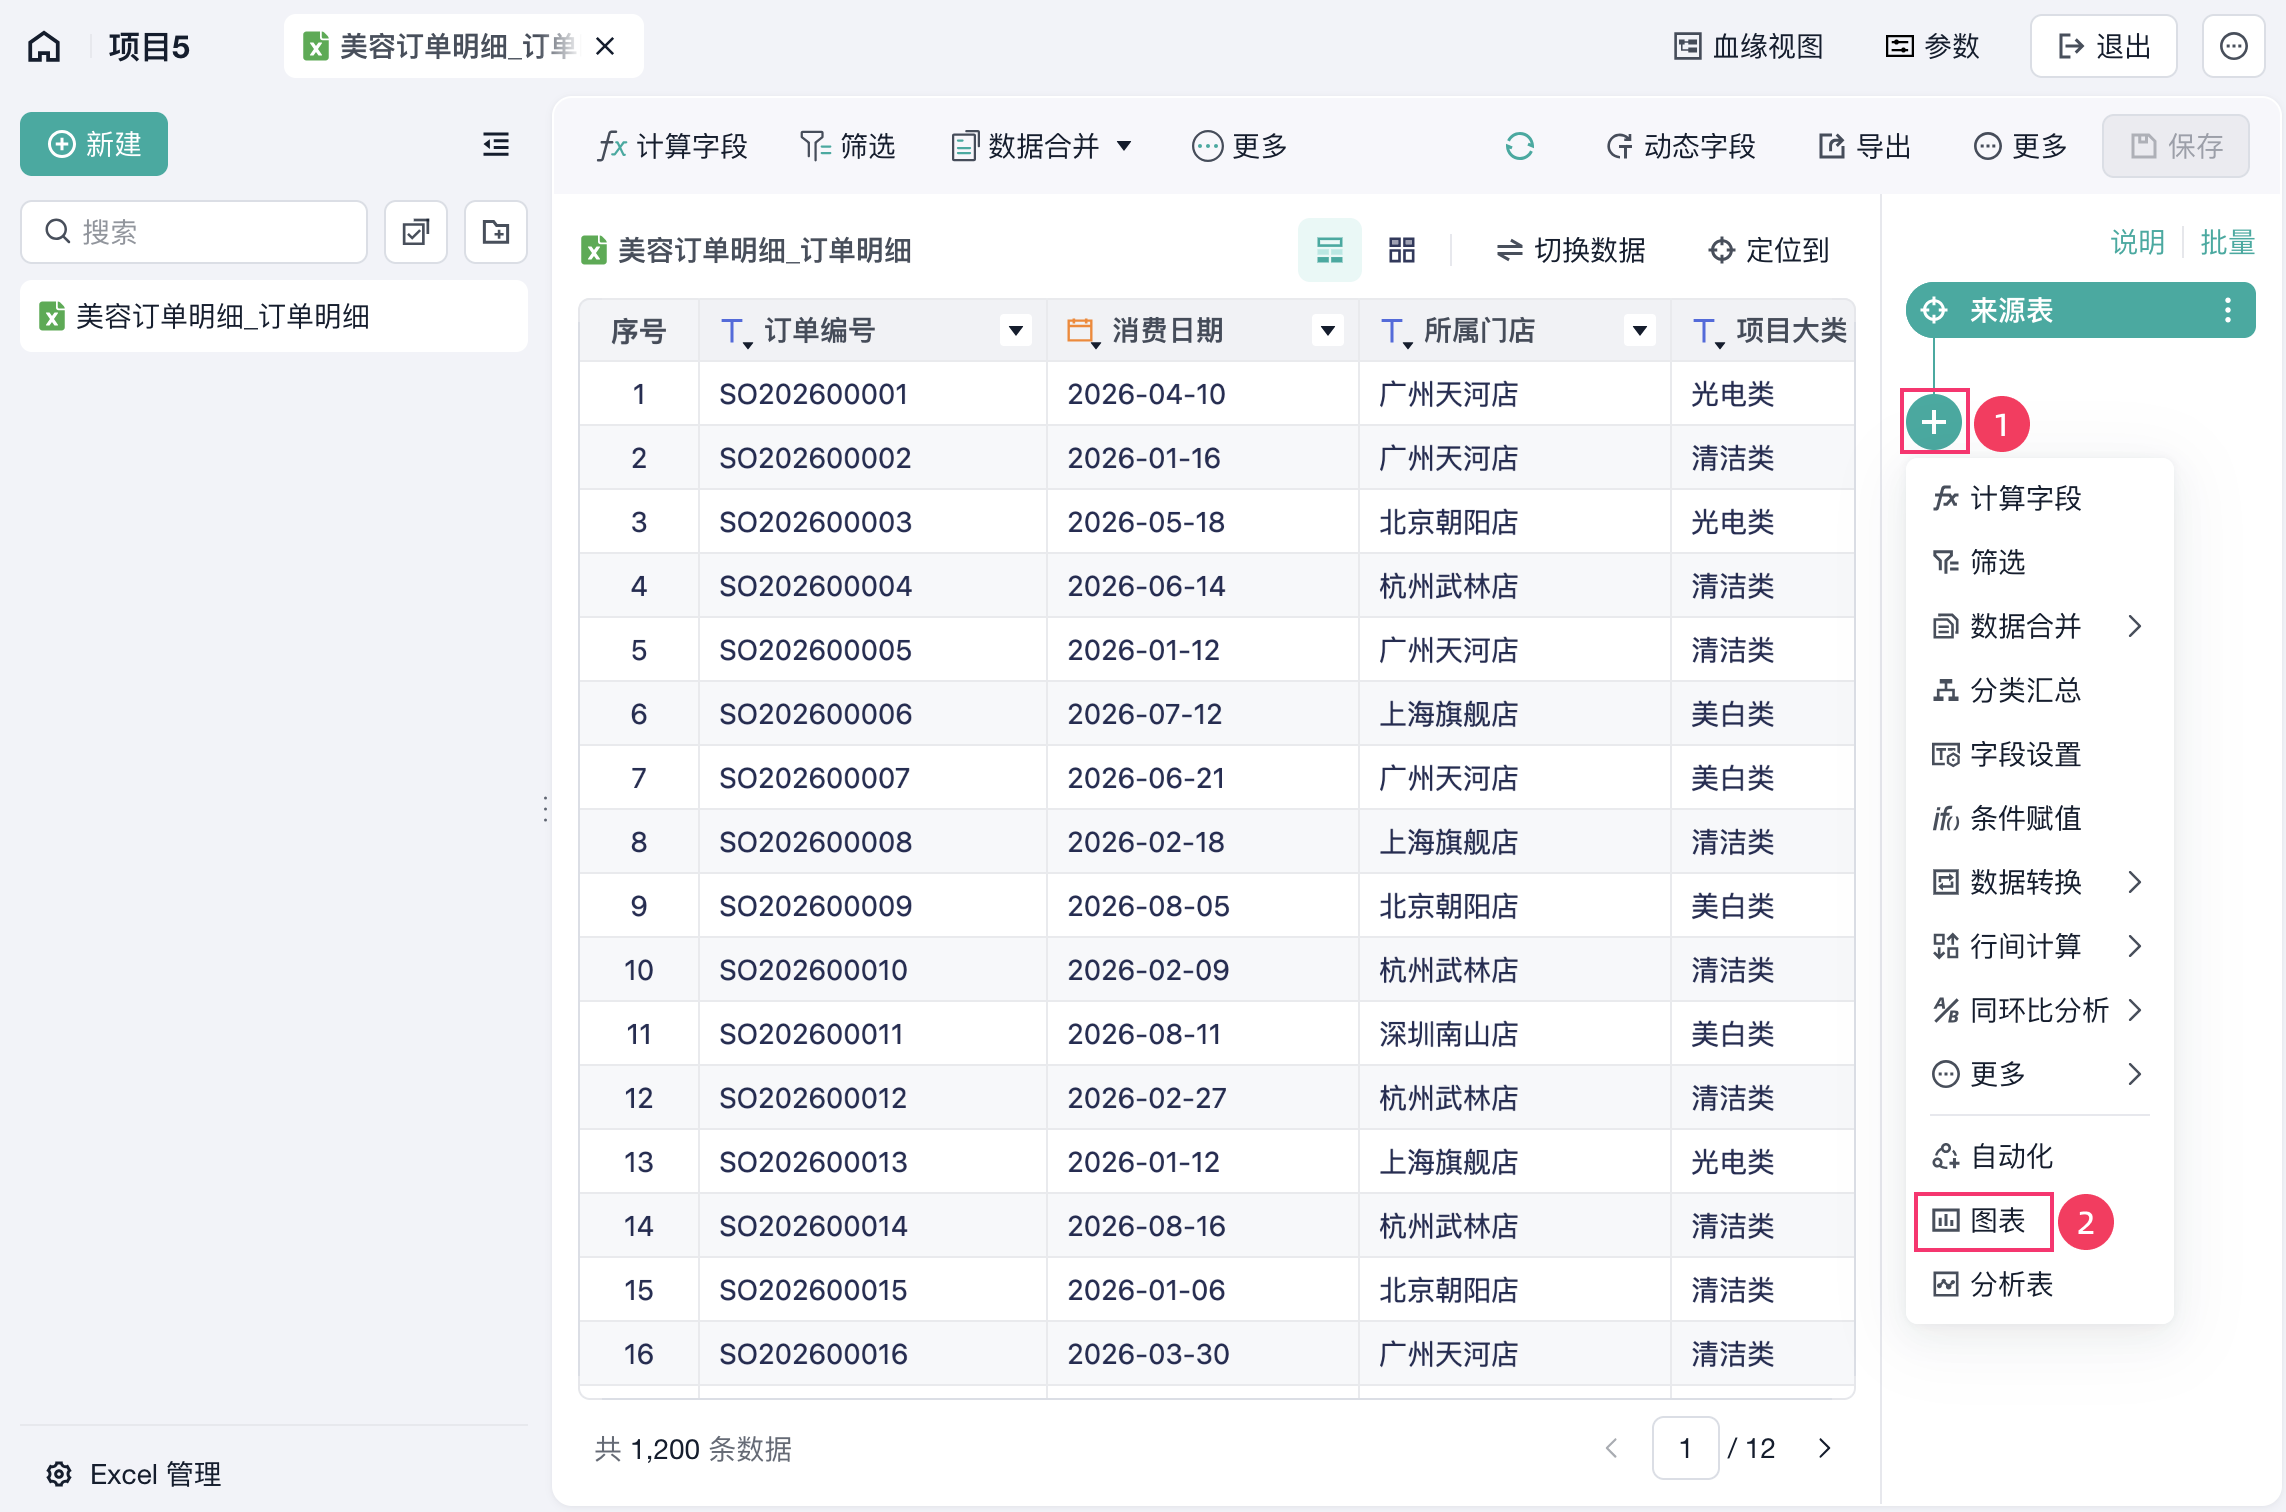Click the 退出 exit button
2286x1512 pixels.
pyautogui.click(x=2104, y=47)
